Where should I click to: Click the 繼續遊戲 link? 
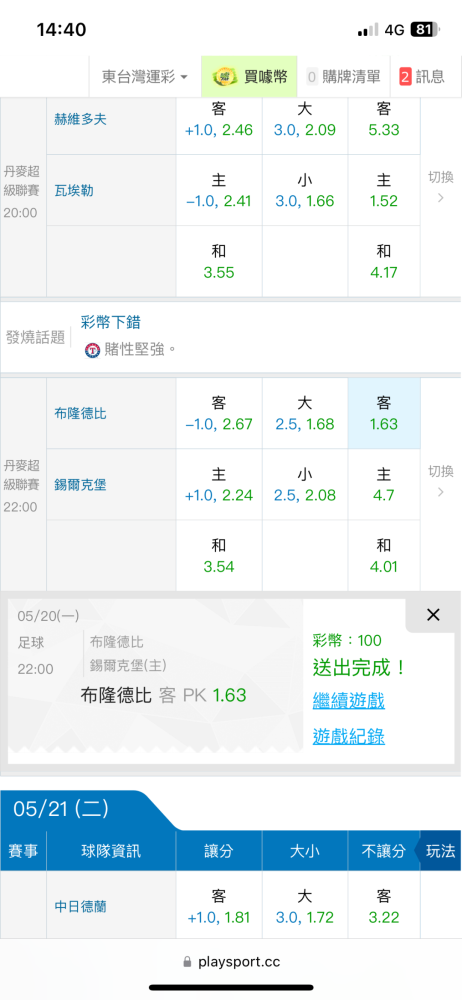(x=348, y=700)
